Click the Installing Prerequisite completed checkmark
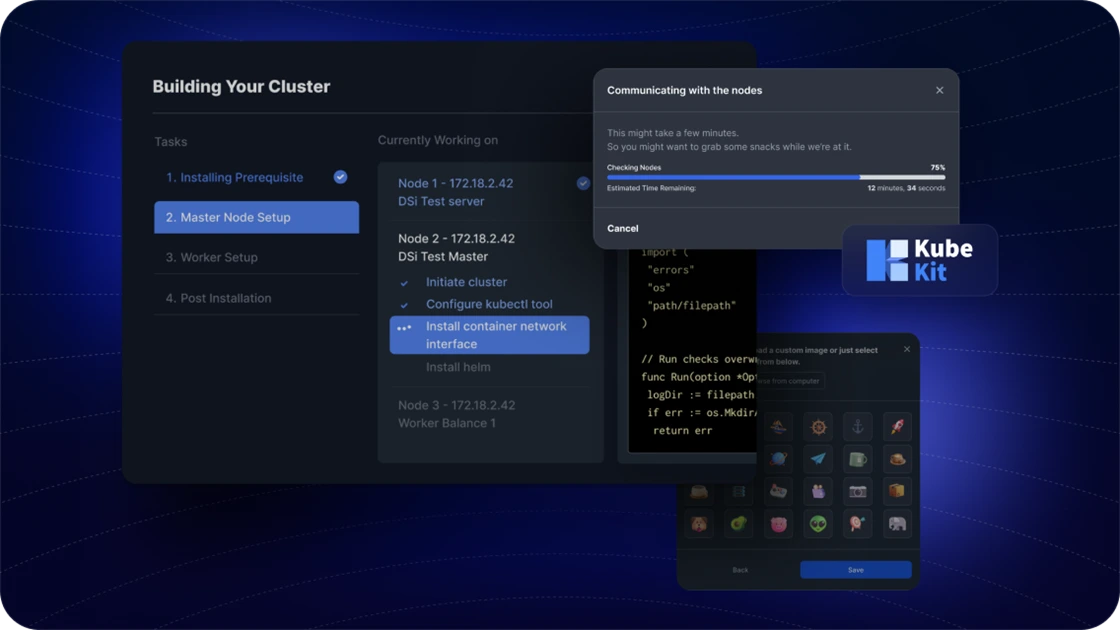Viewport: 1120px width, 630px height. tap(340, 177)
